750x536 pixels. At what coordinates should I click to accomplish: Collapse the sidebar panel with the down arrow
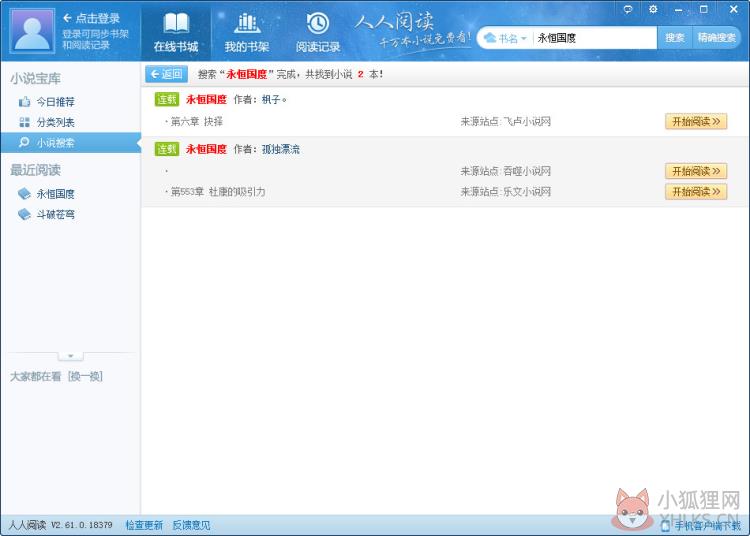point(70,356)
